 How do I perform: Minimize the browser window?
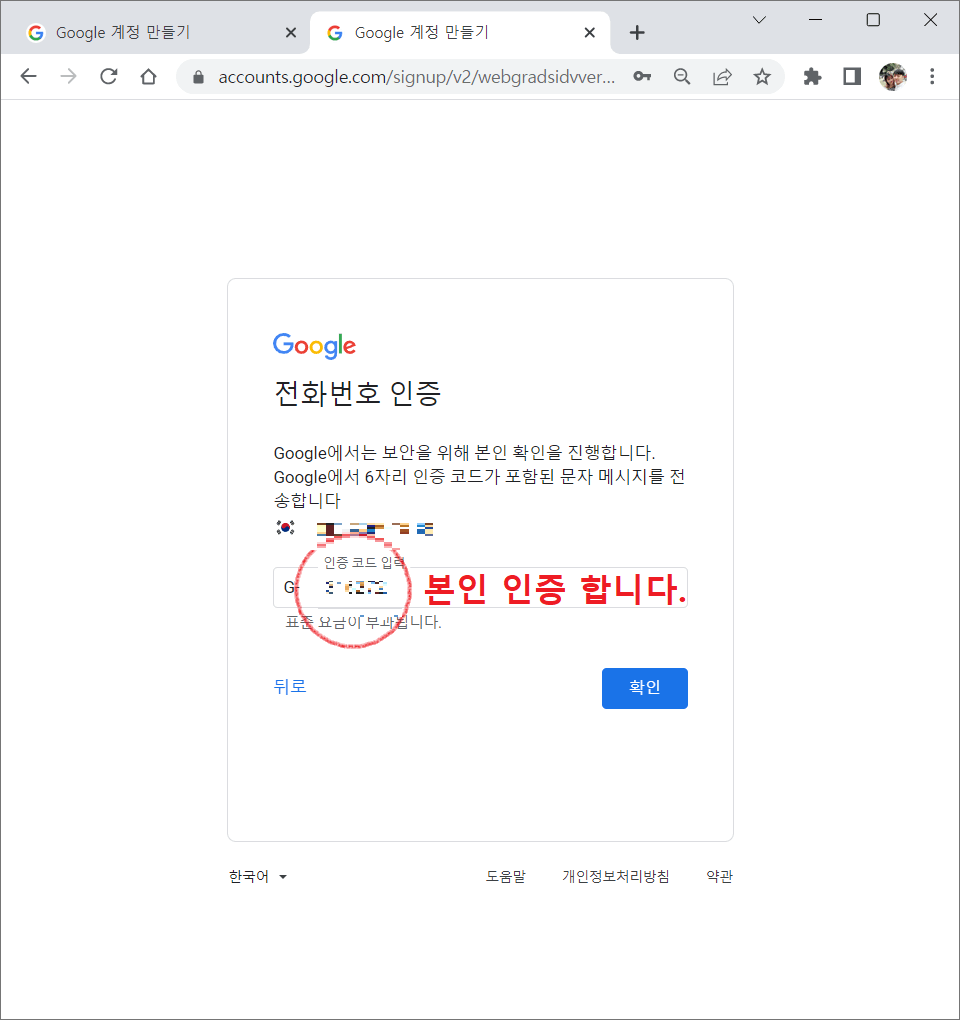[x=816, y=20]
